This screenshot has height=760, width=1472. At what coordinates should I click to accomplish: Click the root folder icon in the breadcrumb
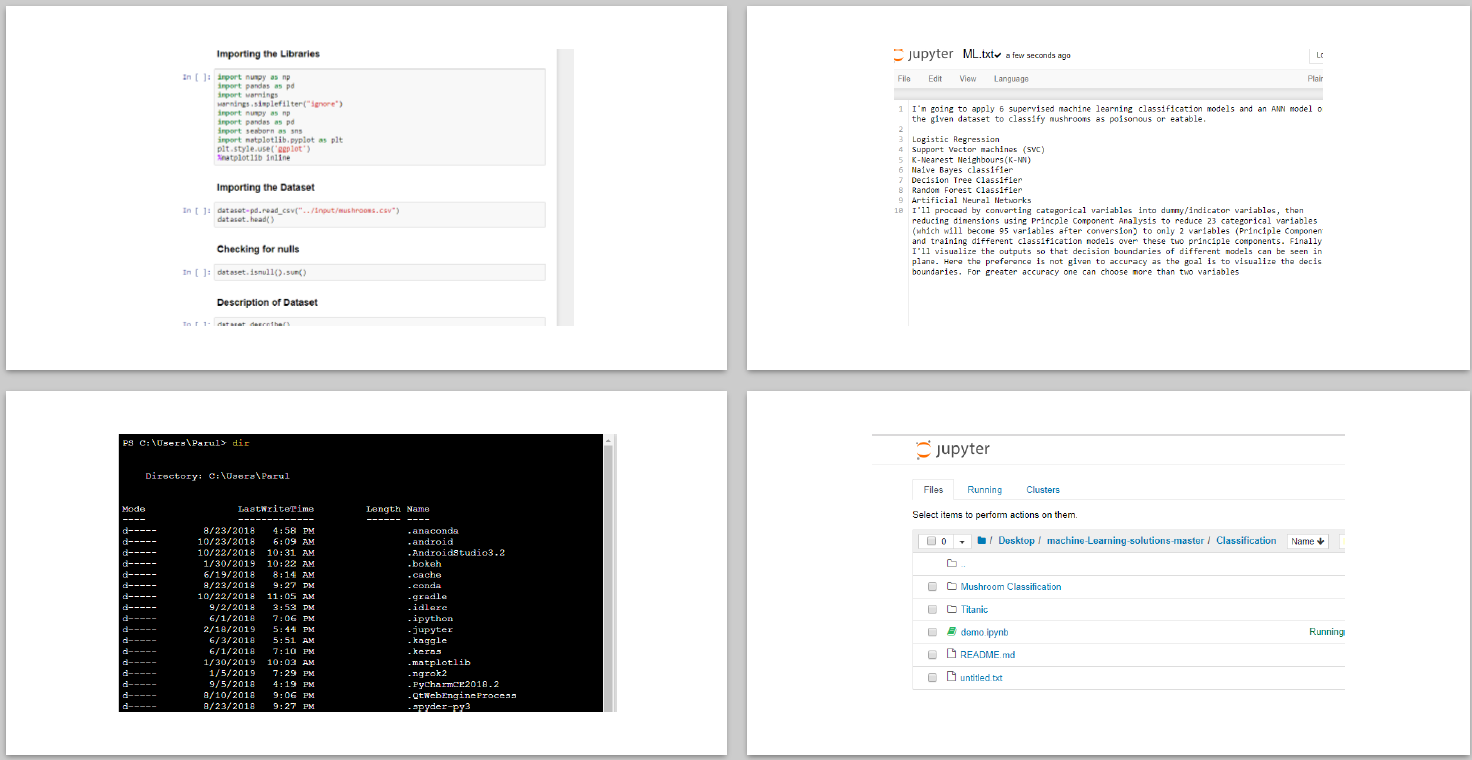point(982,541)
